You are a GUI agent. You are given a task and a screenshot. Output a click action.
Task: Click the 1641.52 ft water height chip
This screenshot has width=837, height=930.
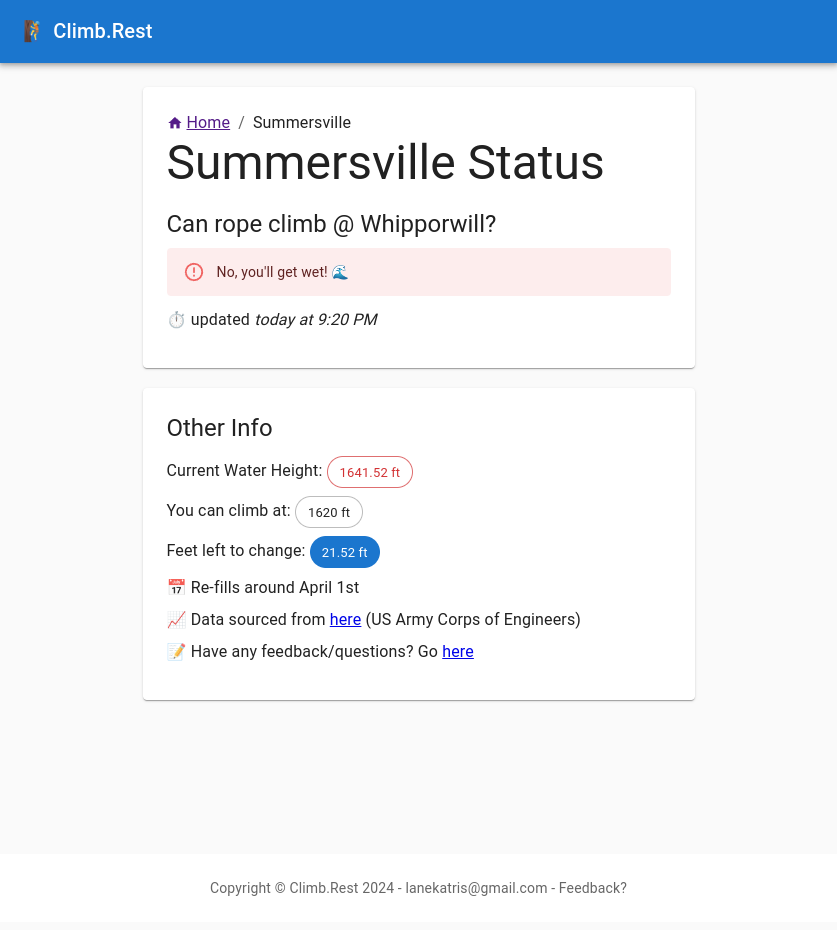click(370, 472)
